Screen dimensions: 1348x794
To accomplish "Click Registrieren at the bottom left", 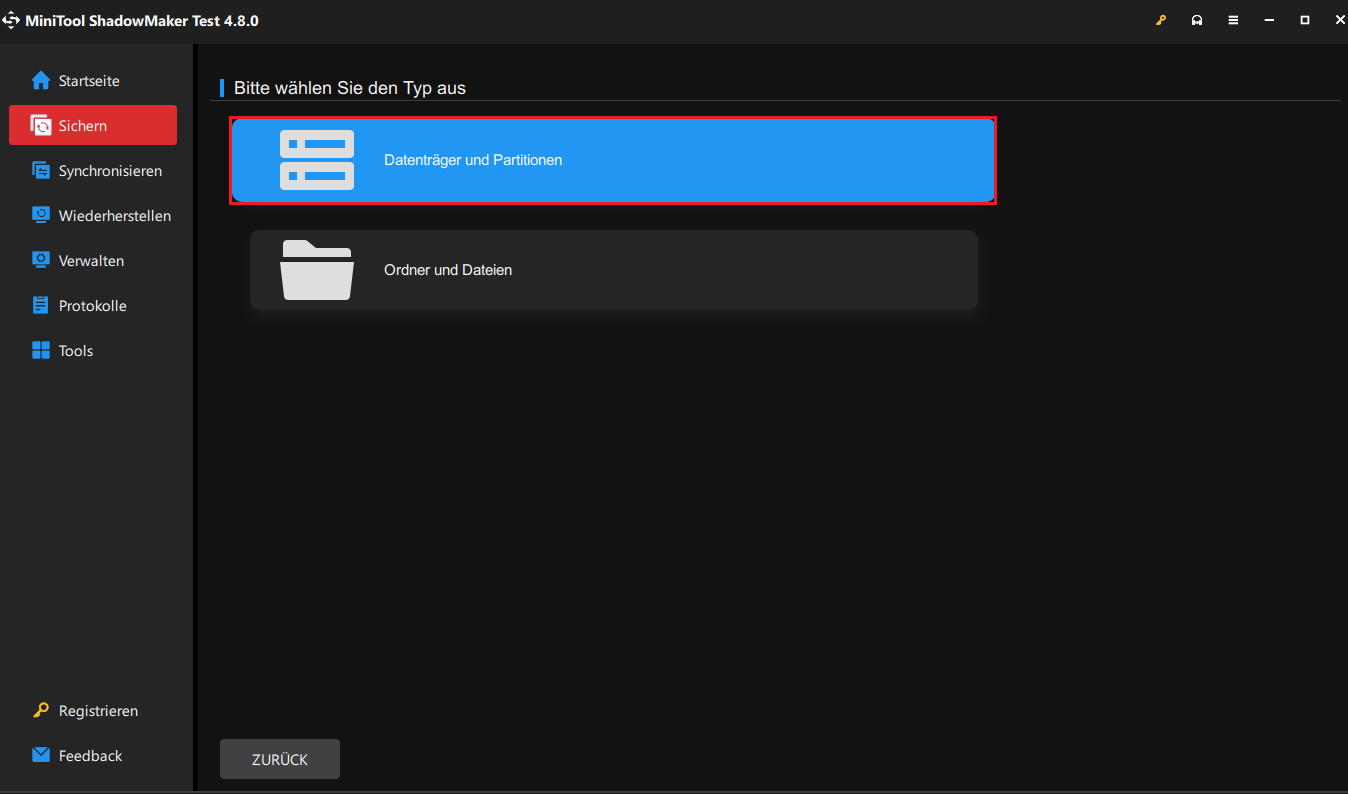I will pos(97,710).
